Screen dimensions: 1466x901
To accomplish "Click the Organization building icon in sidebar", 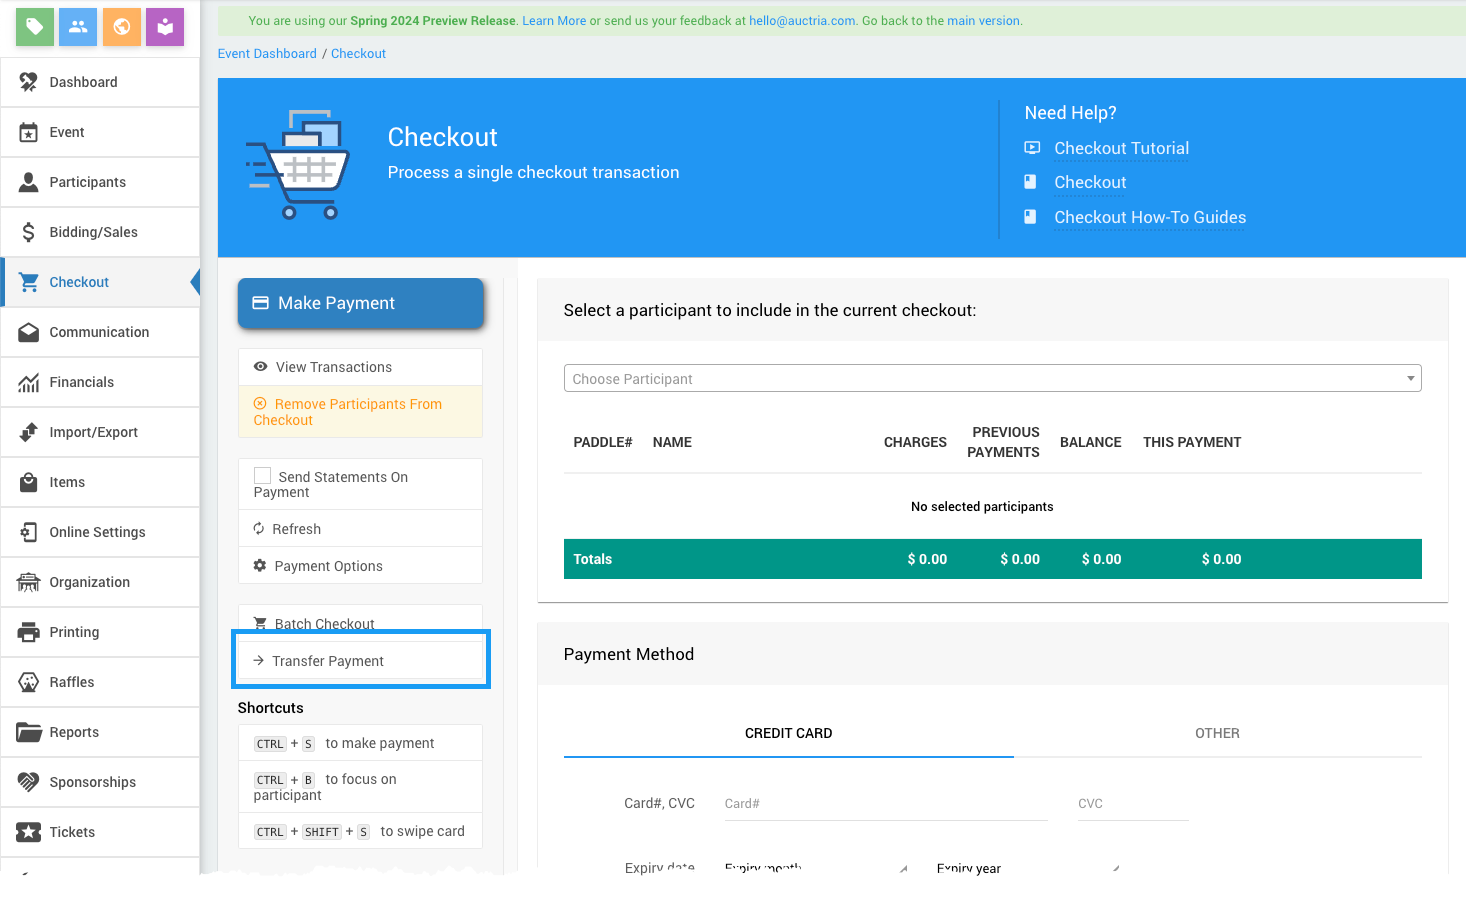I will 29,582.
